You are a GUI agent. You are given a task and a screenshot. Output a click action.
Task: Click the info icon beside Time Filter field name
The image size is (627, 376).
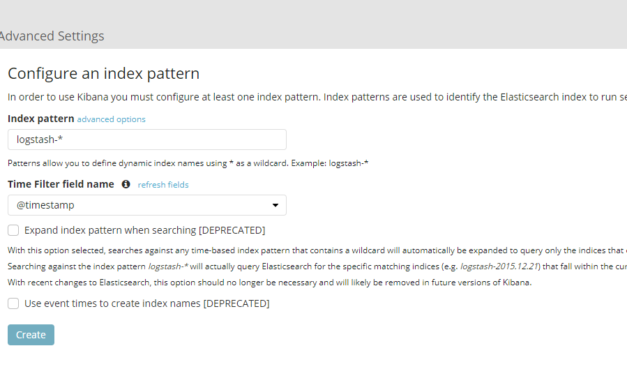(126, 184)
